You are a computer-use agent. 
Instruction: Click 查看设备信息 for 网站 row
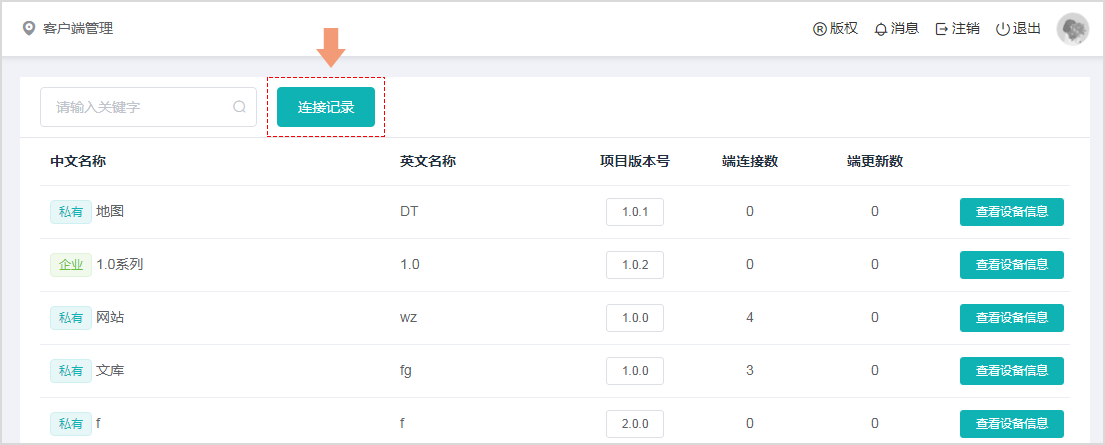[1011, 318]
